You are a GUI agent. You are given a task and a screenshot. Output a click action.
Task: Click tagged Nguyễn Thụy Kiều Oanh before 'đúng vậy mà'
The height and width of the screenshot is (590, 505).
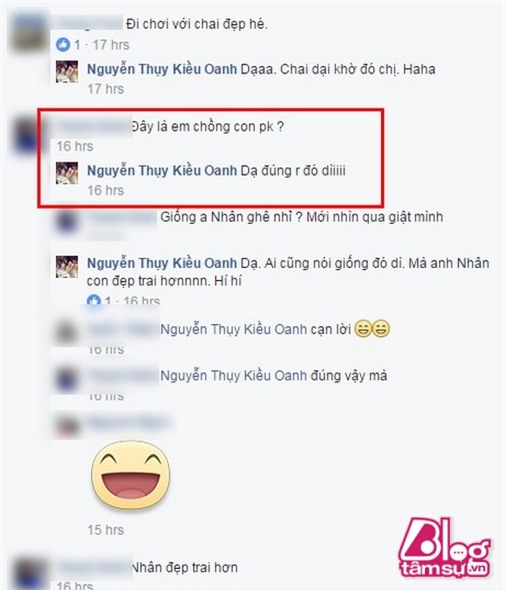(x=234, y=376)
